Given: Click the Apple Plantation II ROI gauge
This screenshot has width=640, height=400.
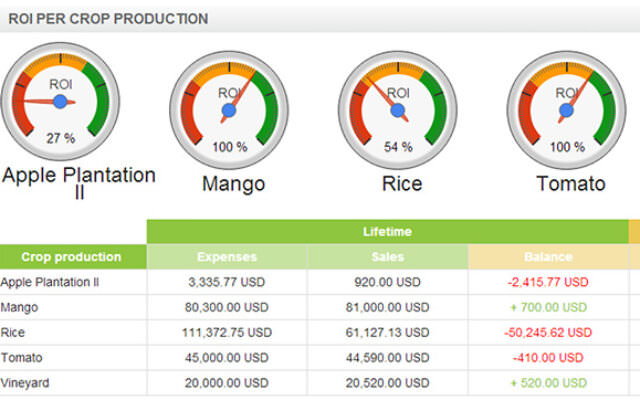Looking at the screenshot, I should pyautogui.click(x=60, y=101).
